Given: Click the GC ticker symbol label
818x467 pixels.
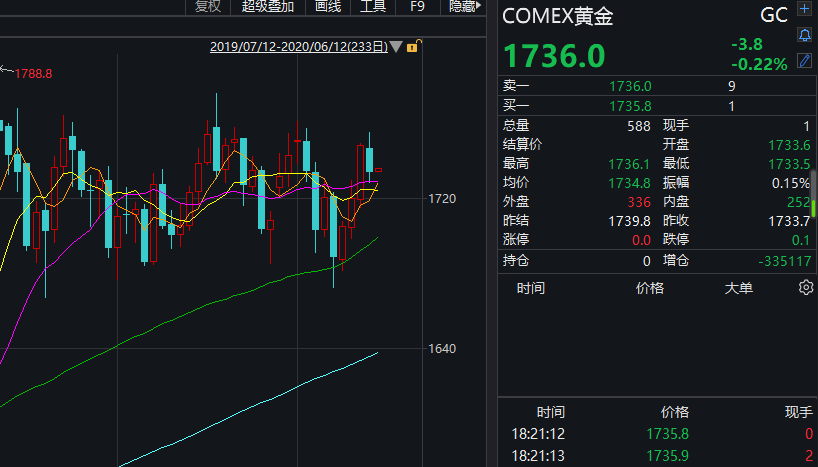Looking at the screenshot, I should (x=774, y=15).
